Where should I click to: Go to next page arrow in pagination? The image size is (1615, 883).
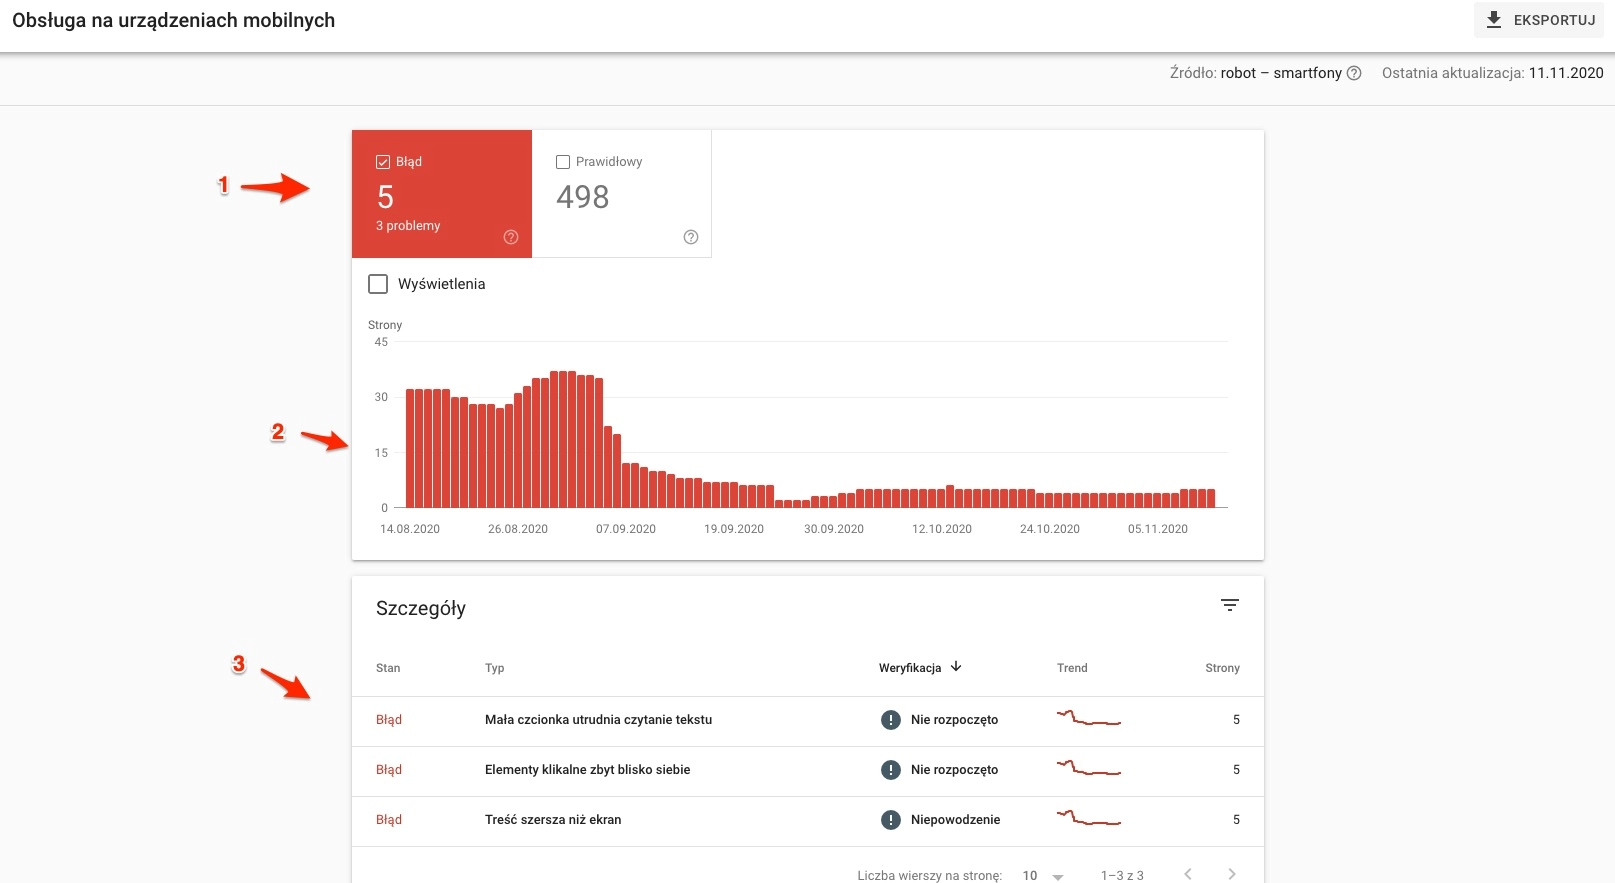(1232, 875)
